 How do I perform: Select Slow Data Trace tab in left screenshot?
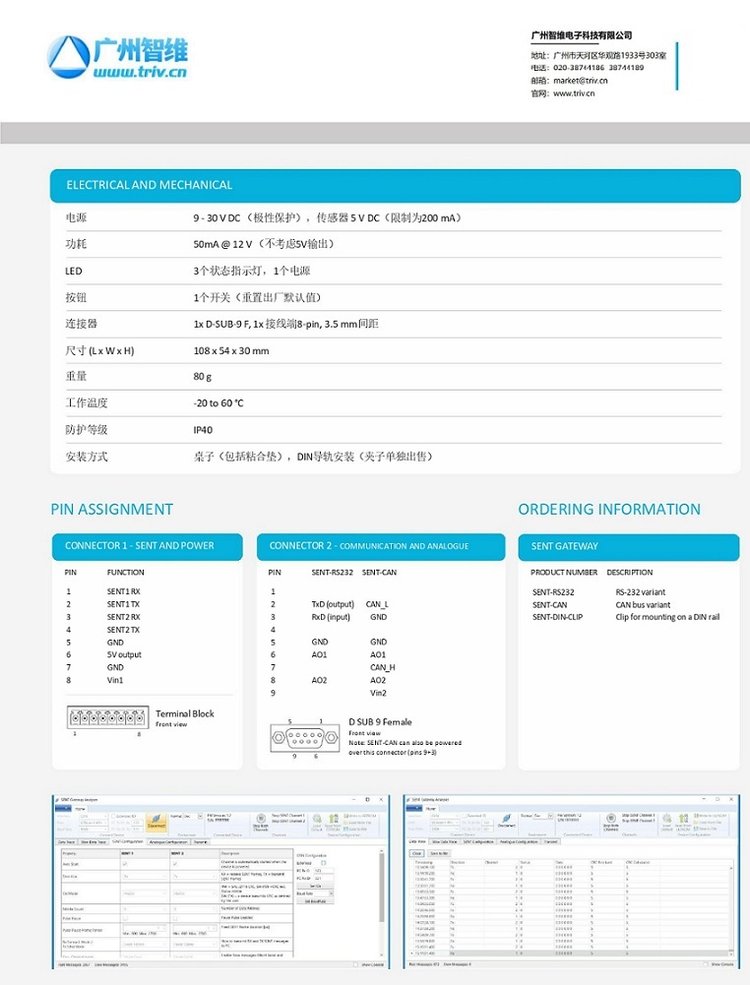click(x=94, y=842)
